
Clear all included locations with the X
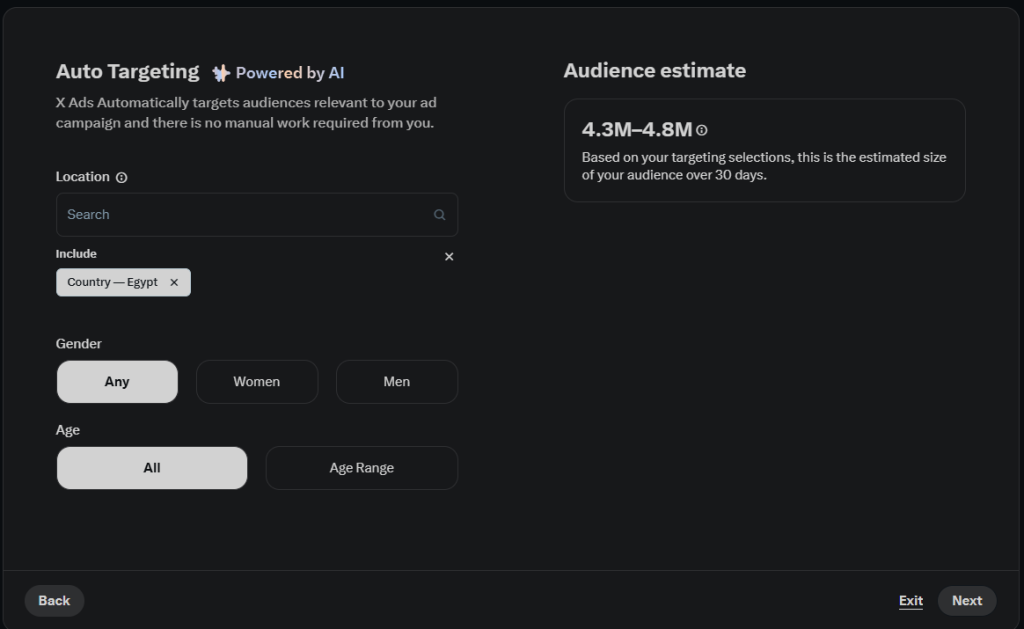pyautogui.click(x=449, y=257)
